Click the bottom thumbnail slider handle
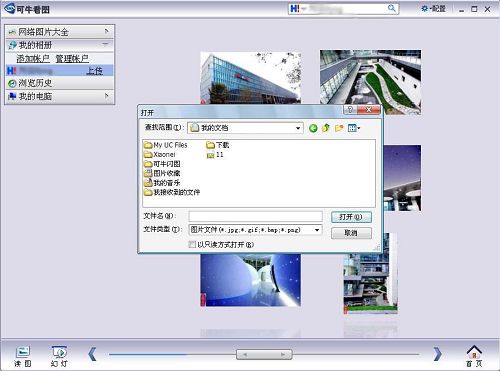 point(264,354)
